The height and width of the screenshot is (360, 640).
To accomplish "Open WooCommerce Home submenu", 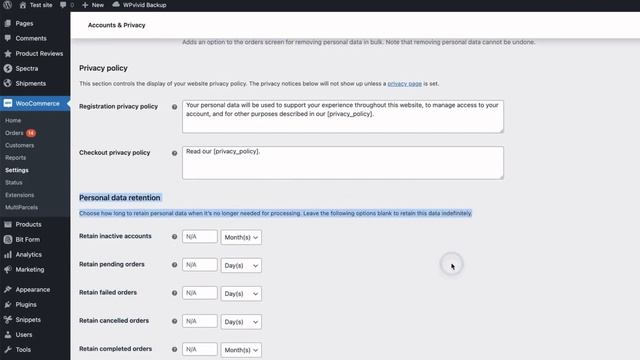I will click(x=13, y=120).
